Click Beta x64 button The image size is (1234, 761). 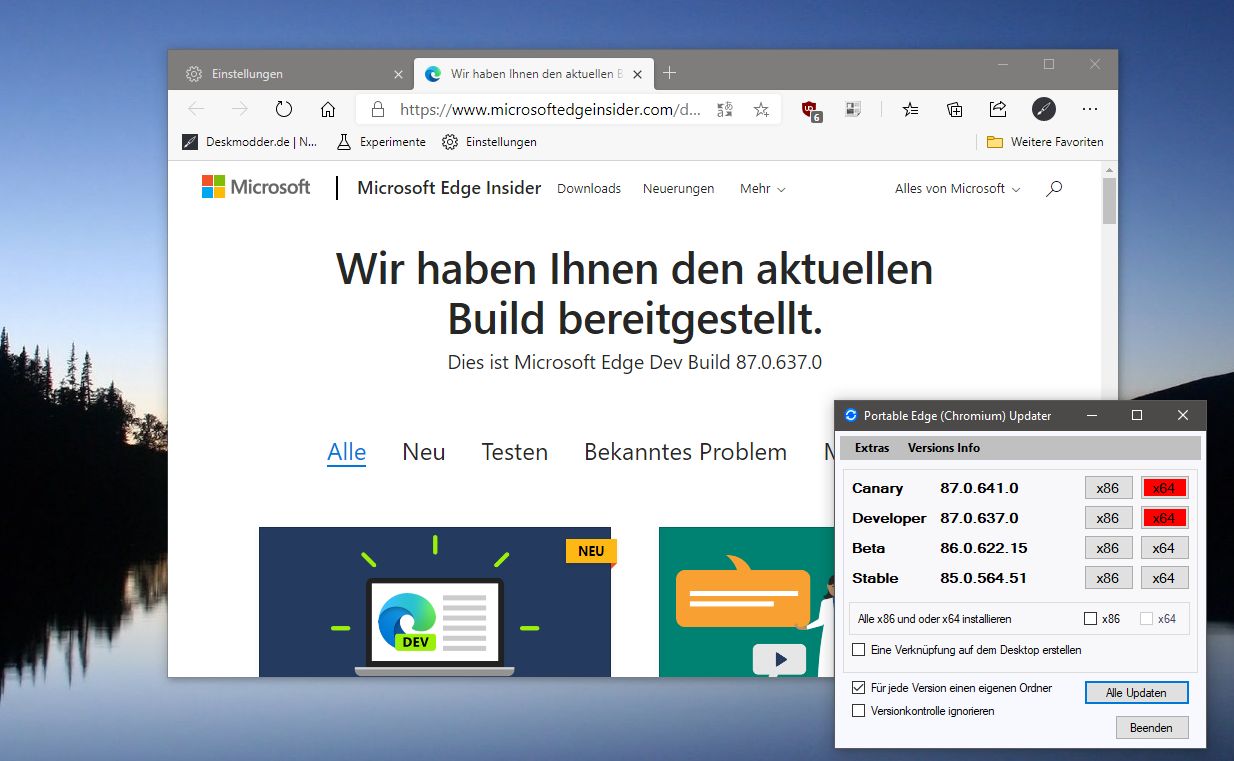tap(1164, 548)
